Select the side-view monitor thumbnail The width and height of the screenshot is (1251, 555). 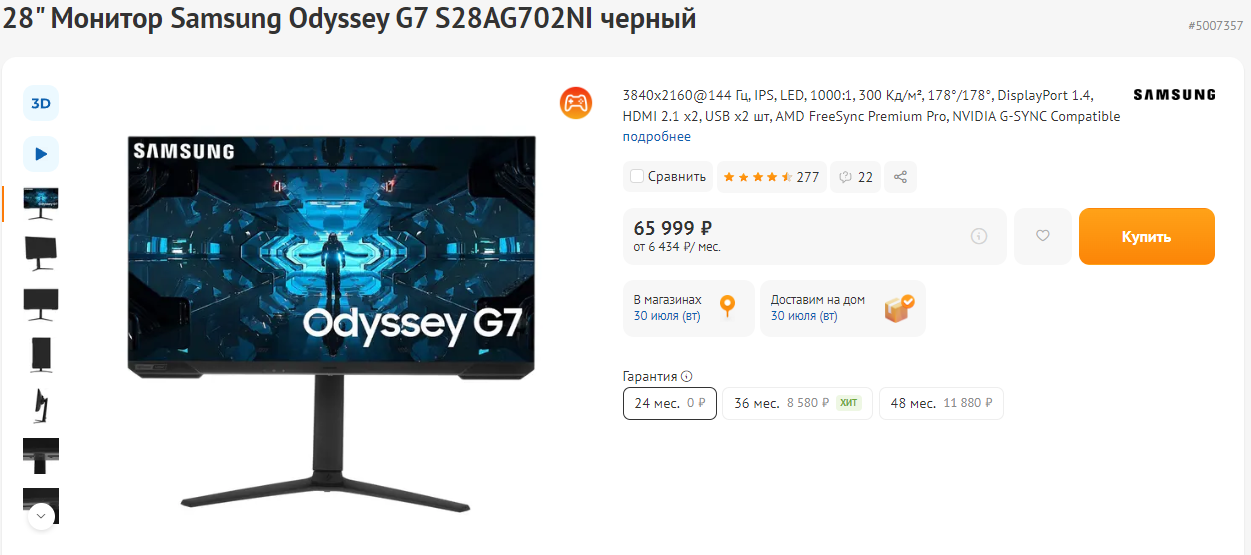click(x=41, y=404)
